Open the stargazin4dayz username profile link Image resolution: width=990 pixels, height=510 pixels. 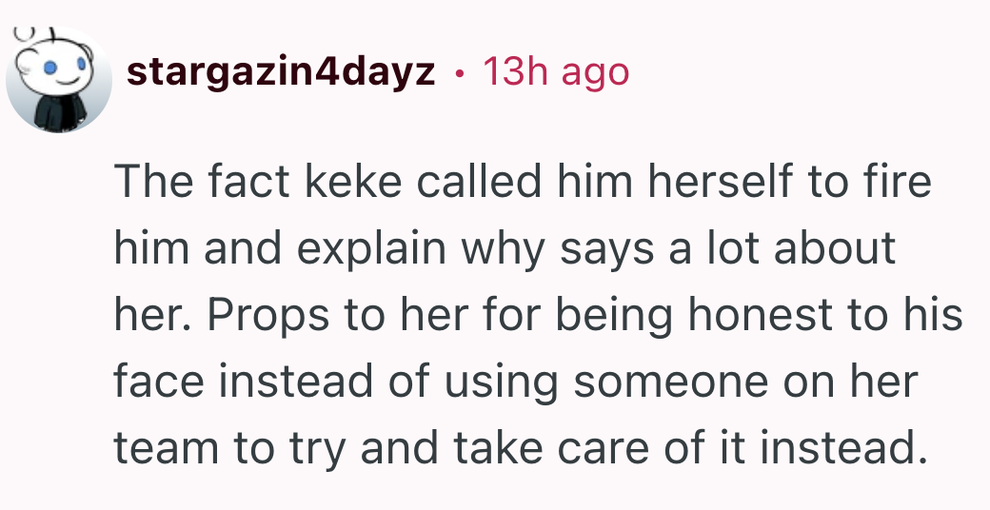pyautogui.click(x=281, y=73)
